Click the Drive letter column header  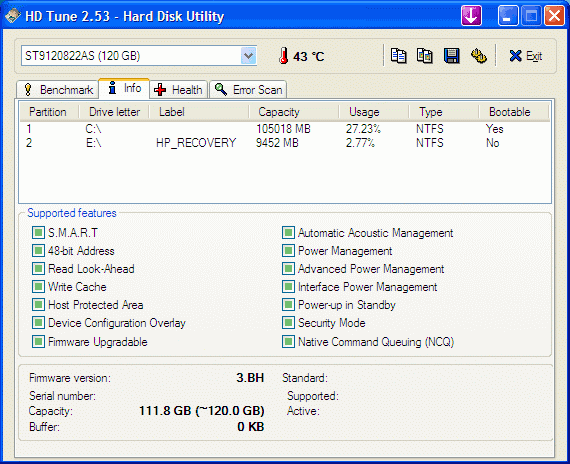(x=114, y=112)
